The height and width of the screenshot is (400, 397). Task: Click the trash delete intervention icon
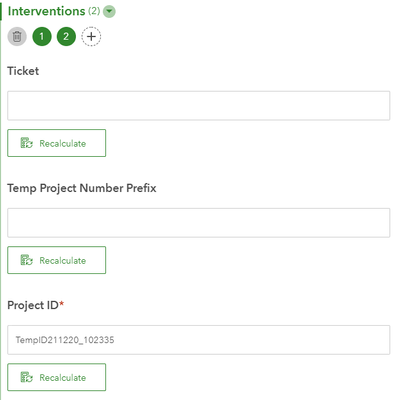(17, 36)
